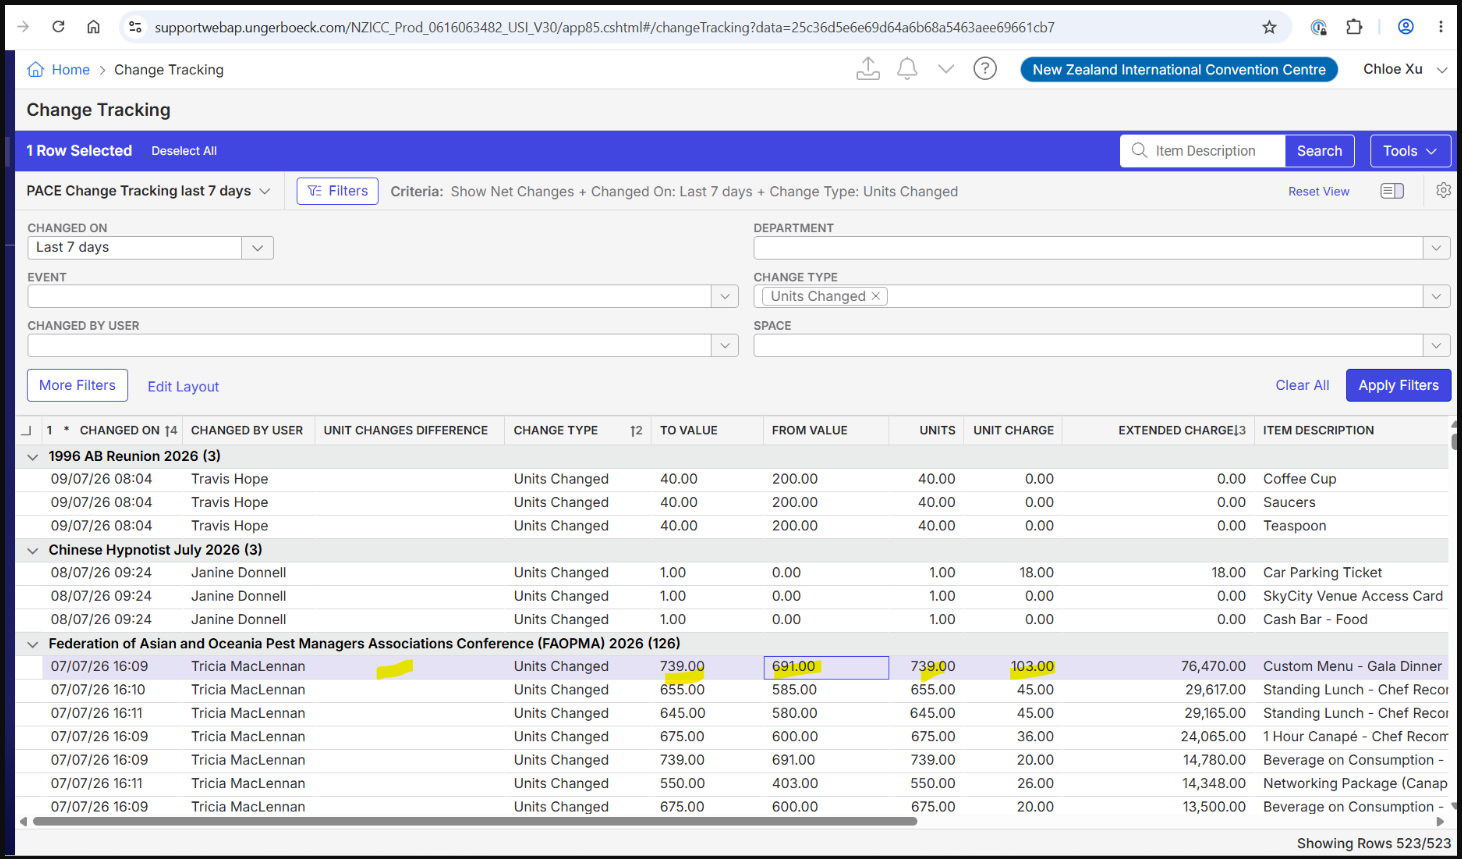Open grid settings gear icon
The image size is (1462, 859).
[x=1443, y=190]
